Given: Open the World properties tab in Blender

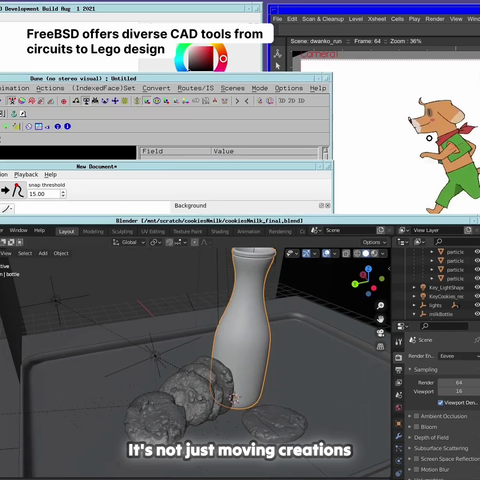Looking at the screenshot, I should point(398,408).
